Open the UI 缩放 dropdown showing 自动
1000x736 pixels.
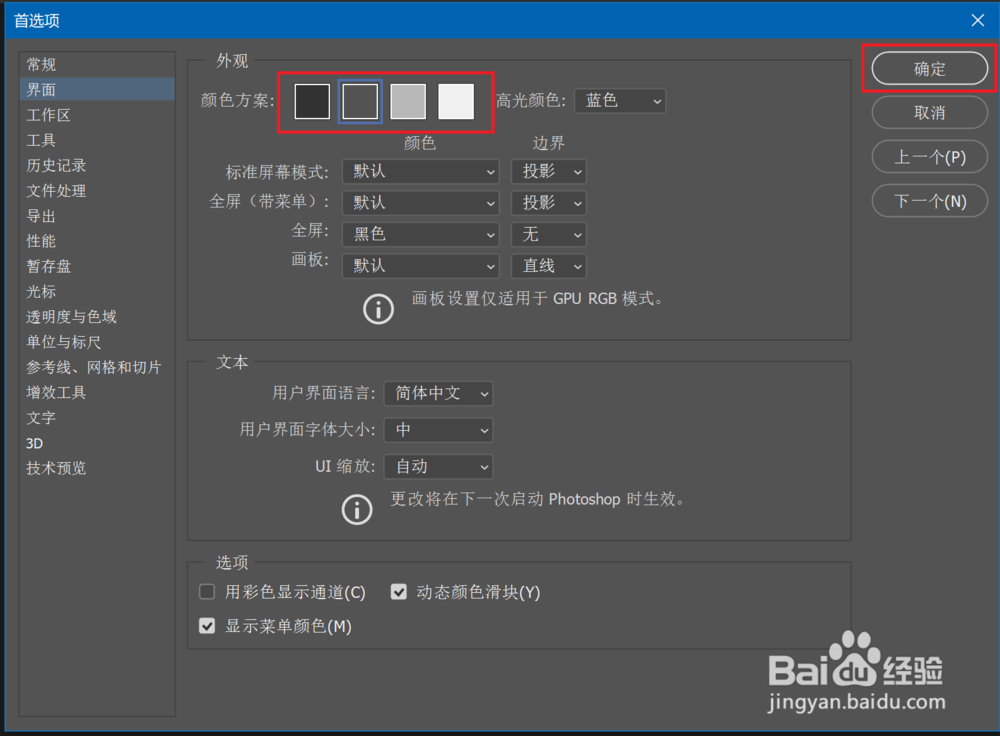(438, 466)
